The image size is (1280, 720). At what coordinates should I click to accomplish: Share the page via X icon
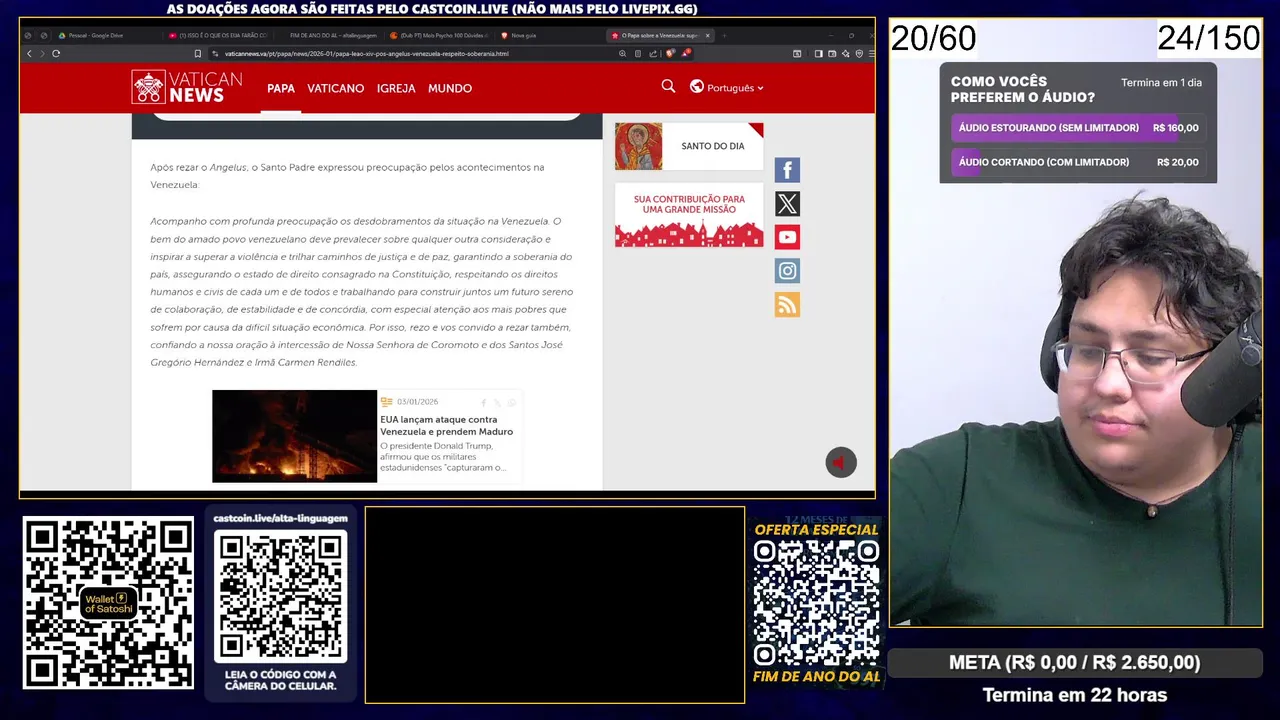(x=787, y=204)
